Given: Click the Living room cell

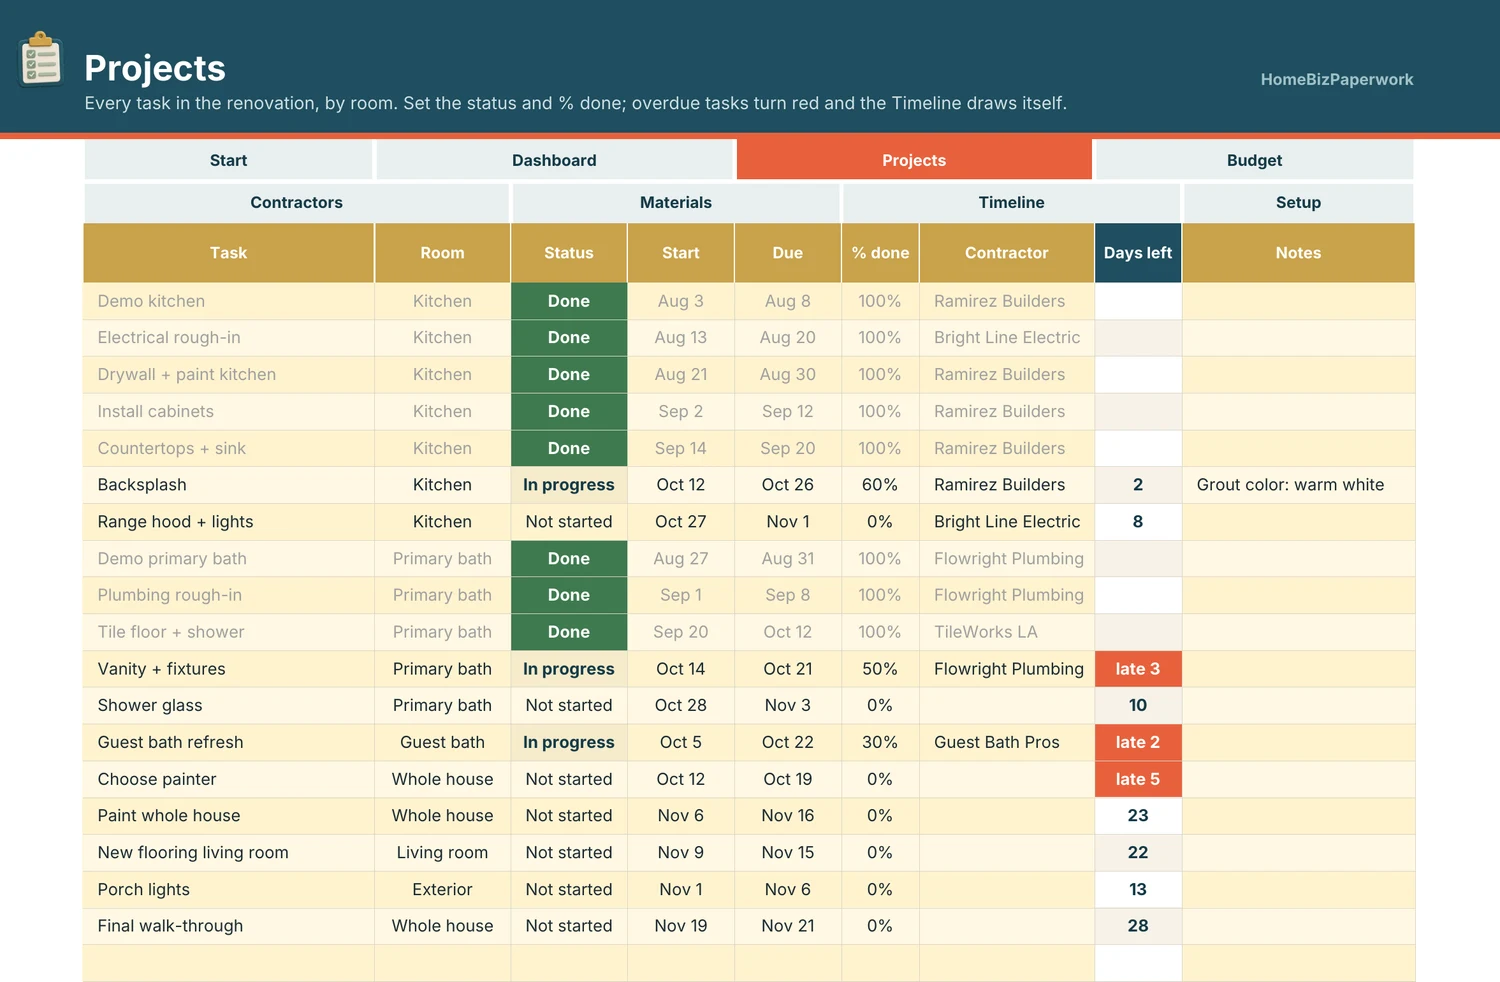Looking at the screenshot, I should [442, 853].
